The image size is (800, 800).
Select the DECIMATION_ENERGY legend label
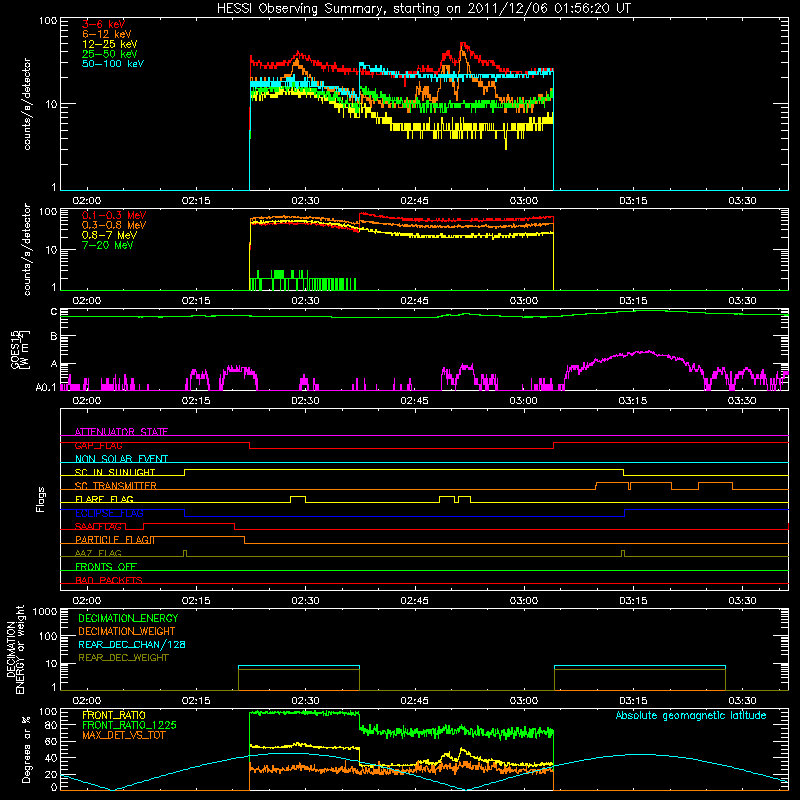(x=128, y=618)
